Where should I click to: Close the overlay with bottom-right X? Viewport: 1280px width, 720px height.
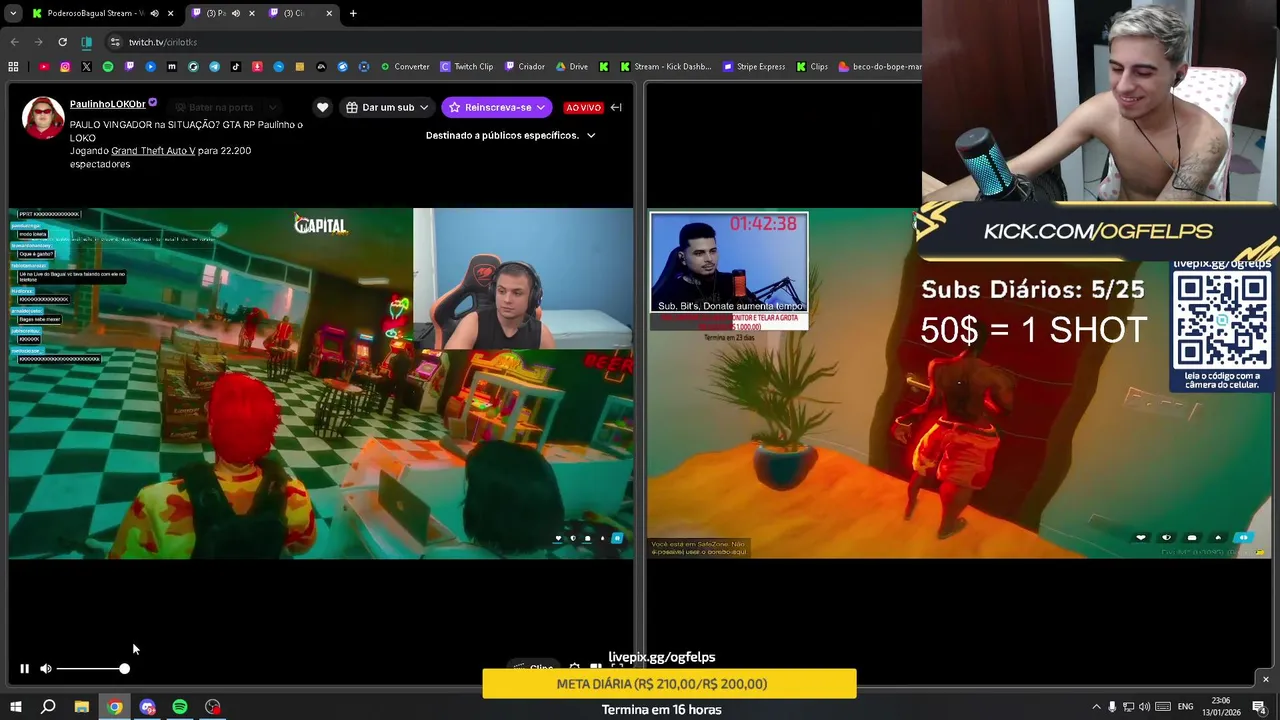[x=1265, y=679]
